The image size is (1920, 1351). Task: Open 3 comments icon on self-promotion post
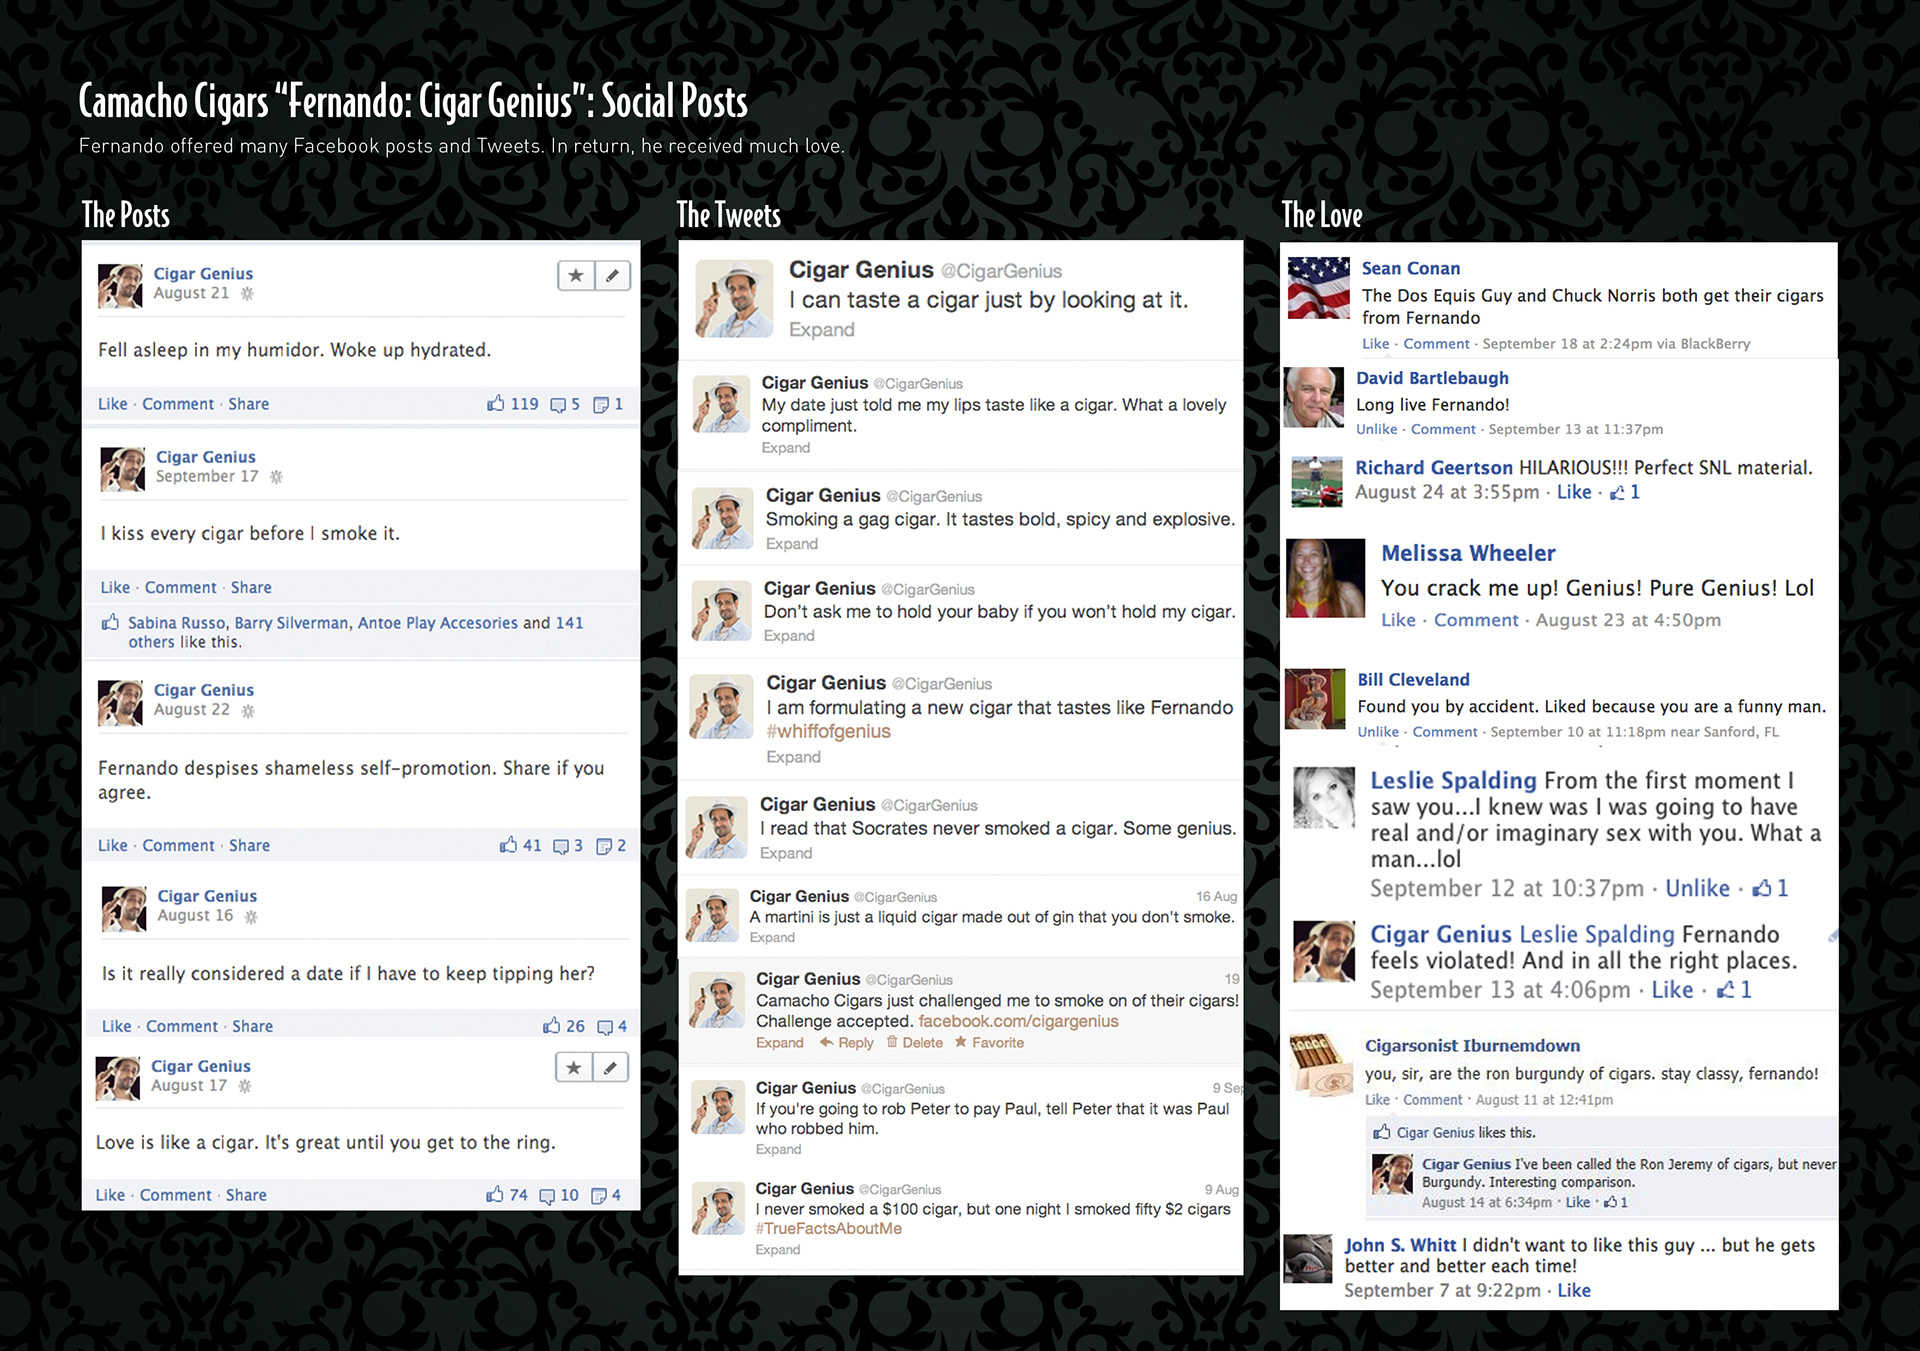click(568, 845)
